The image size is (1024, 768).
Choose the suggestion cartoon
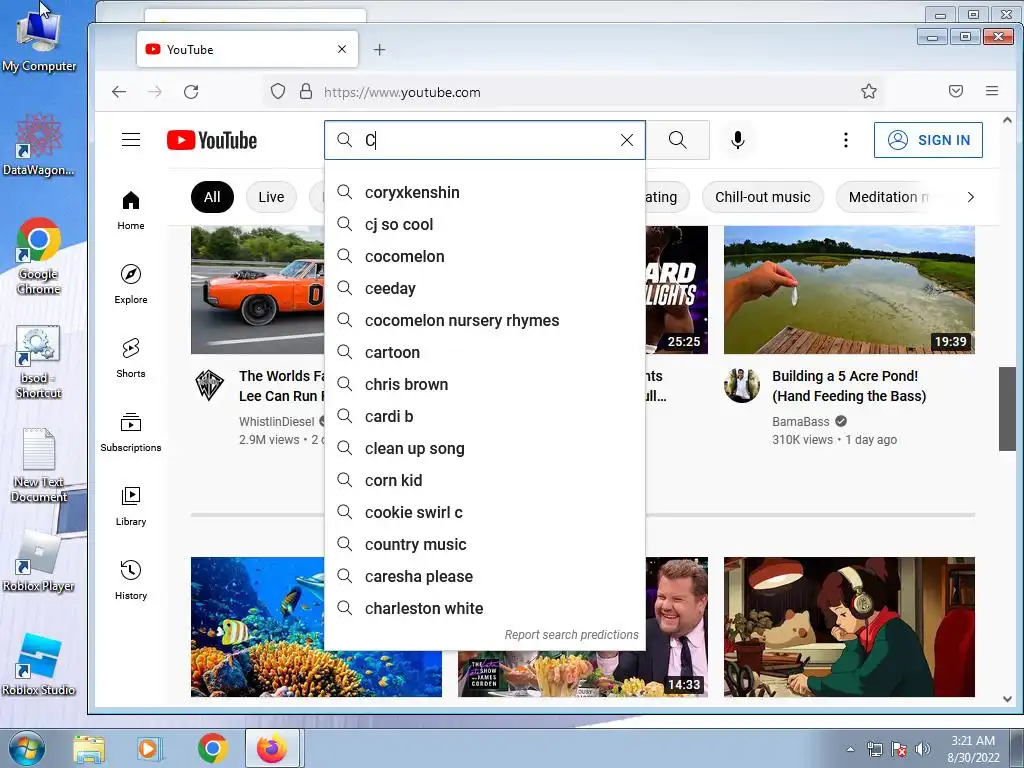485,353
